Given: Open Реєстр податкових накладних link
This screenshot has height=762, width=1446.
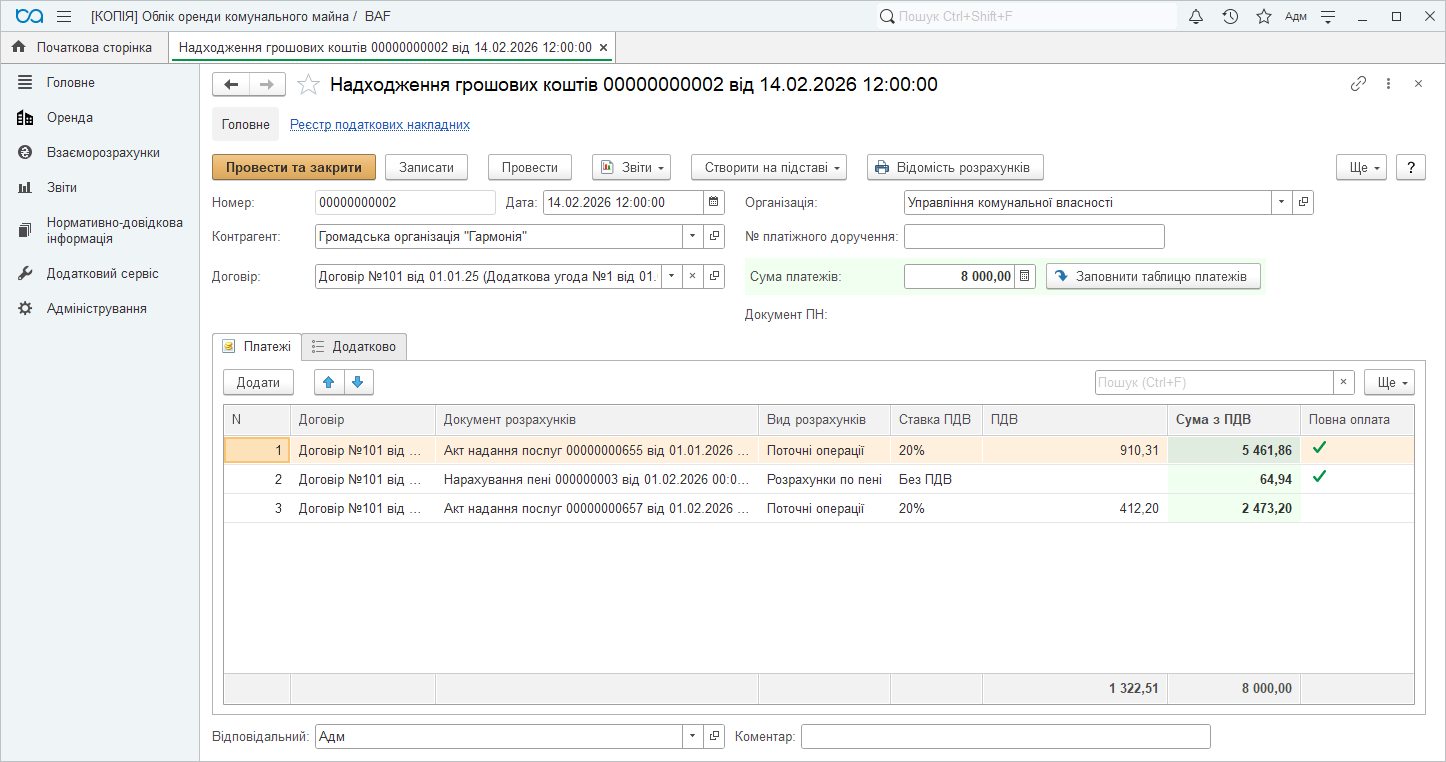Looking at the screenshot, I should (380, 125).
